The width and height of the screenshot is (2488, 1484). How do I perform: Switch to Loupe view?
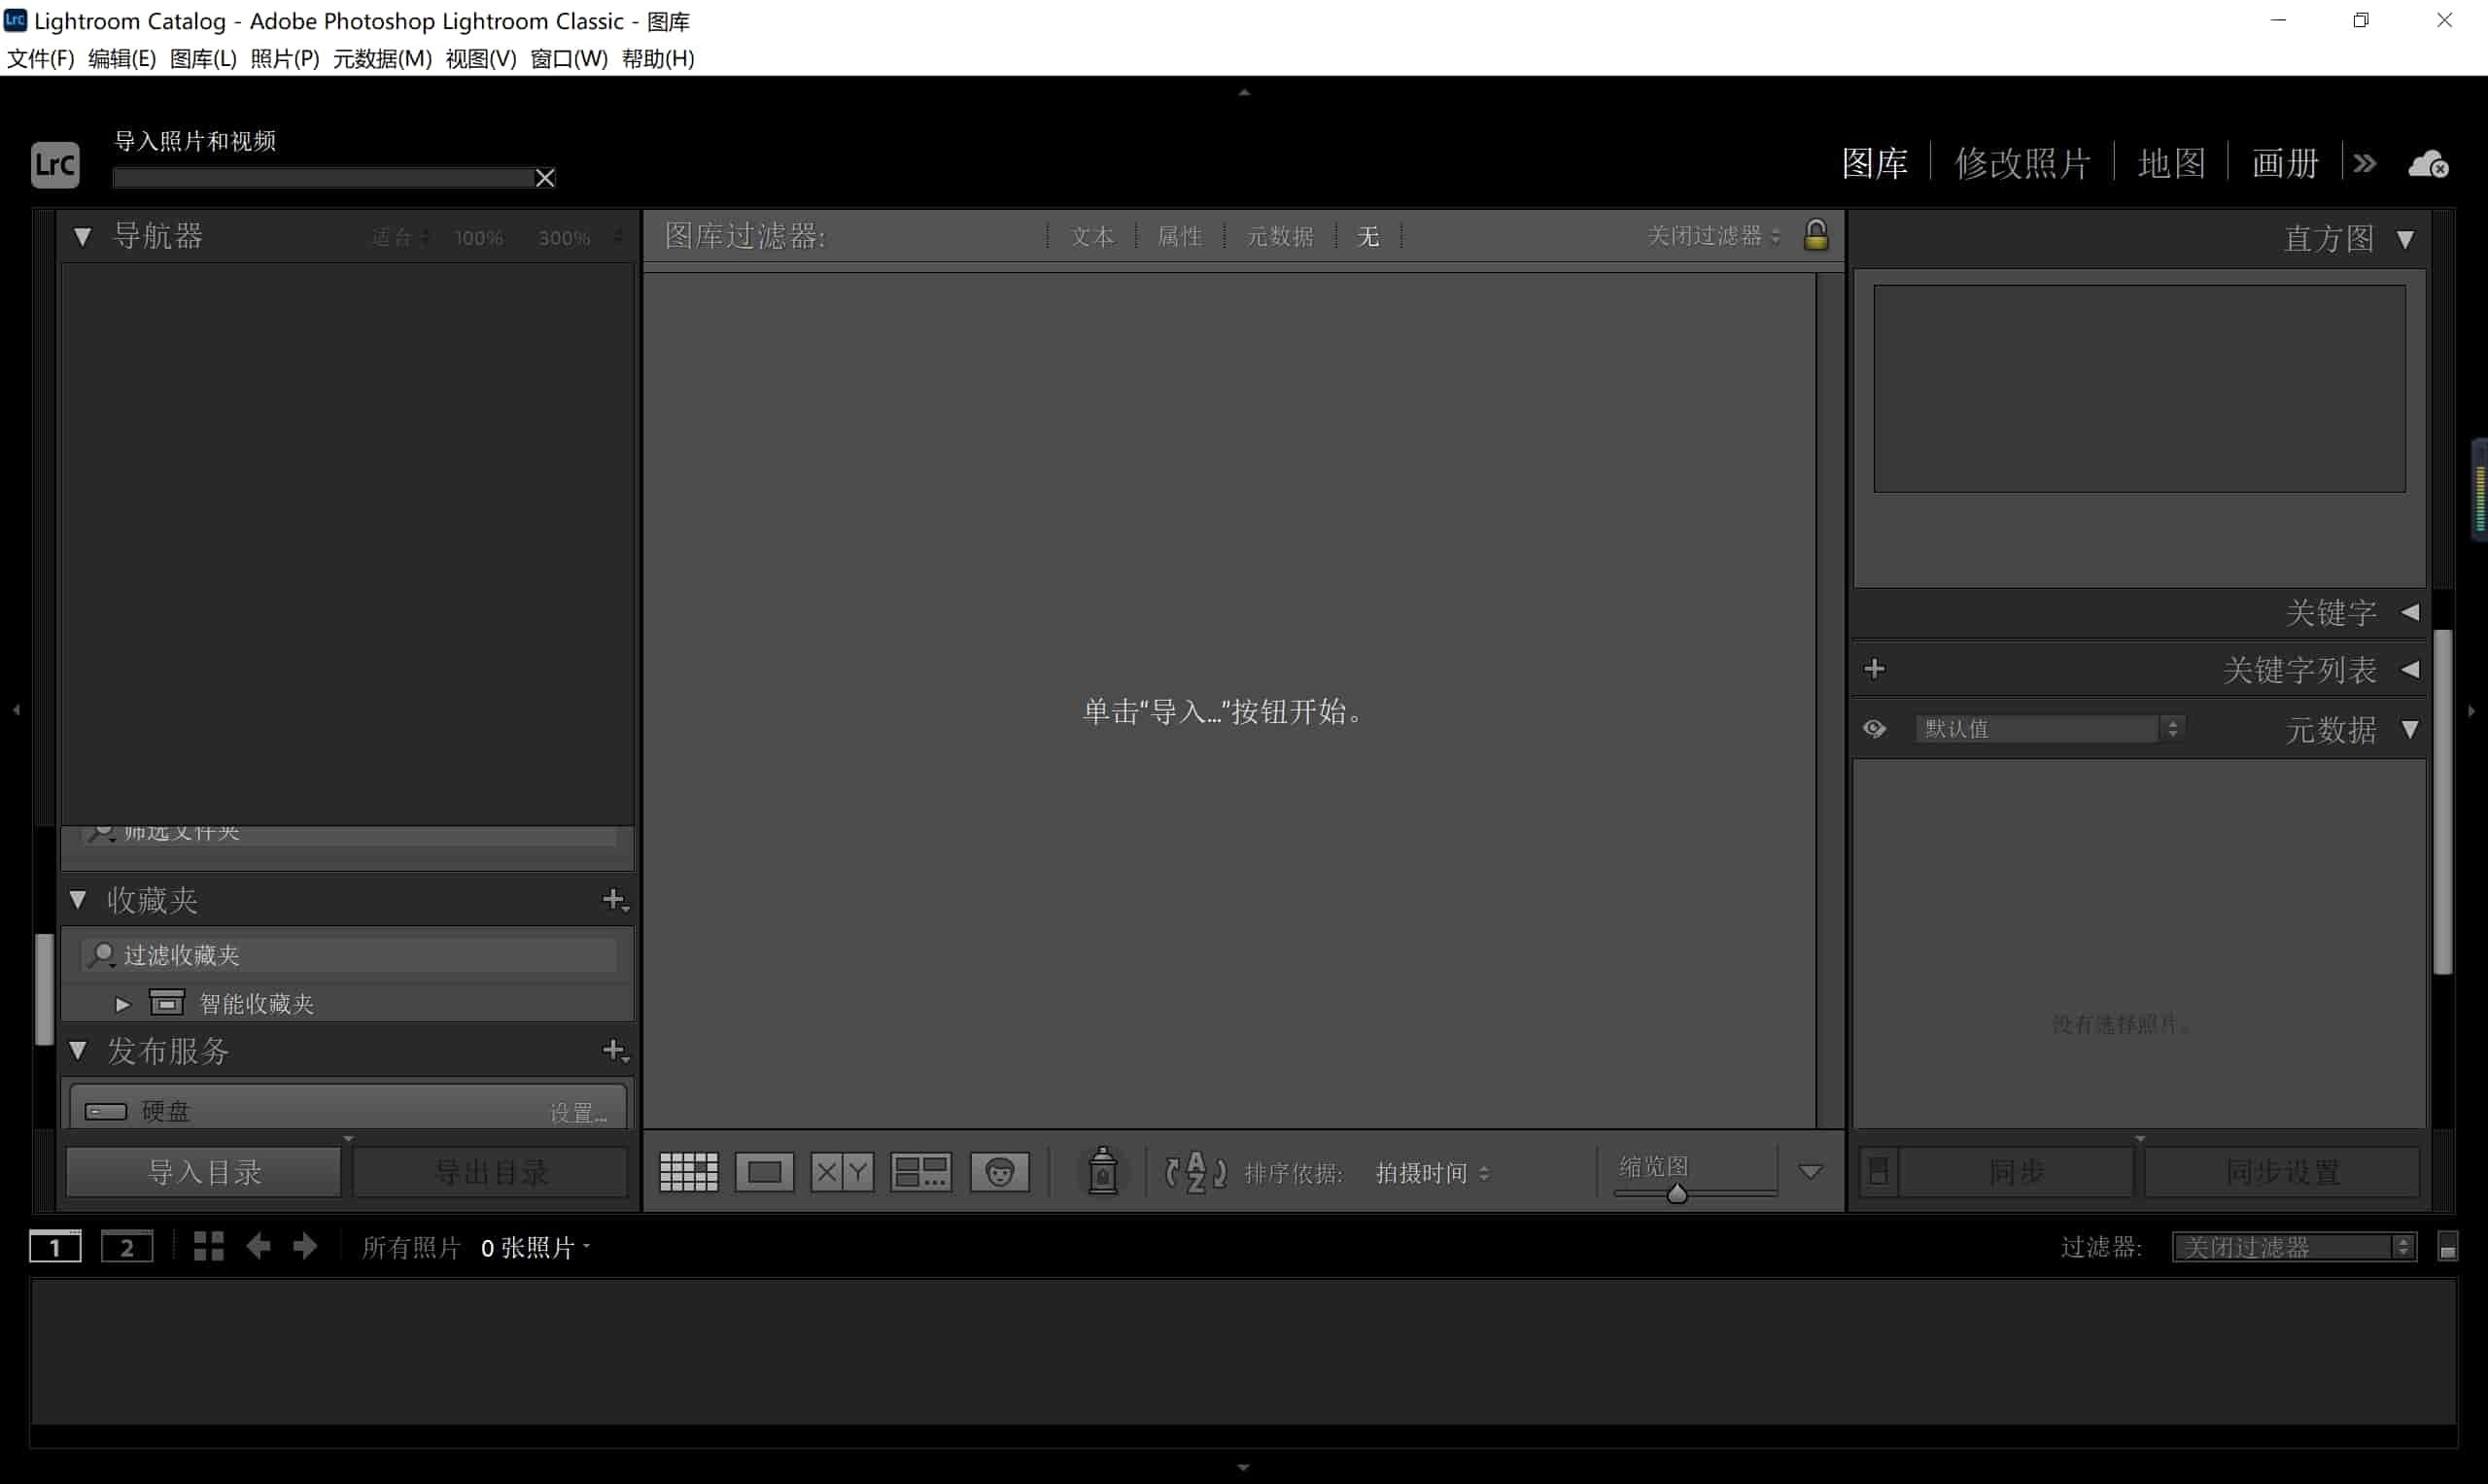764,1171
